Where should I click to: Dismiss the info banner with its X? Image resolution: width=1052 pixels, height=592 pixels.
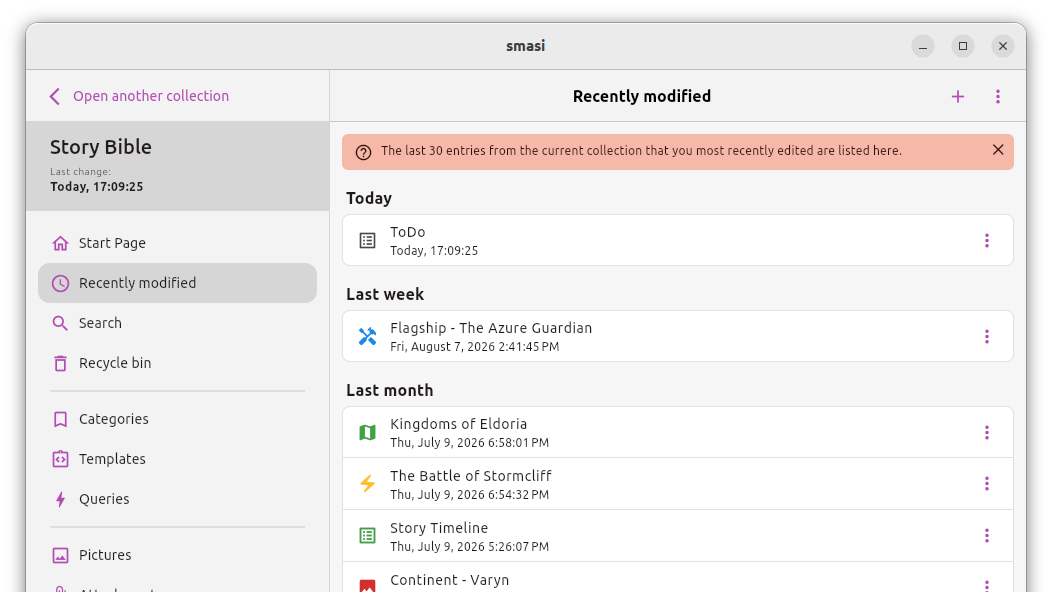click(998, 150)
